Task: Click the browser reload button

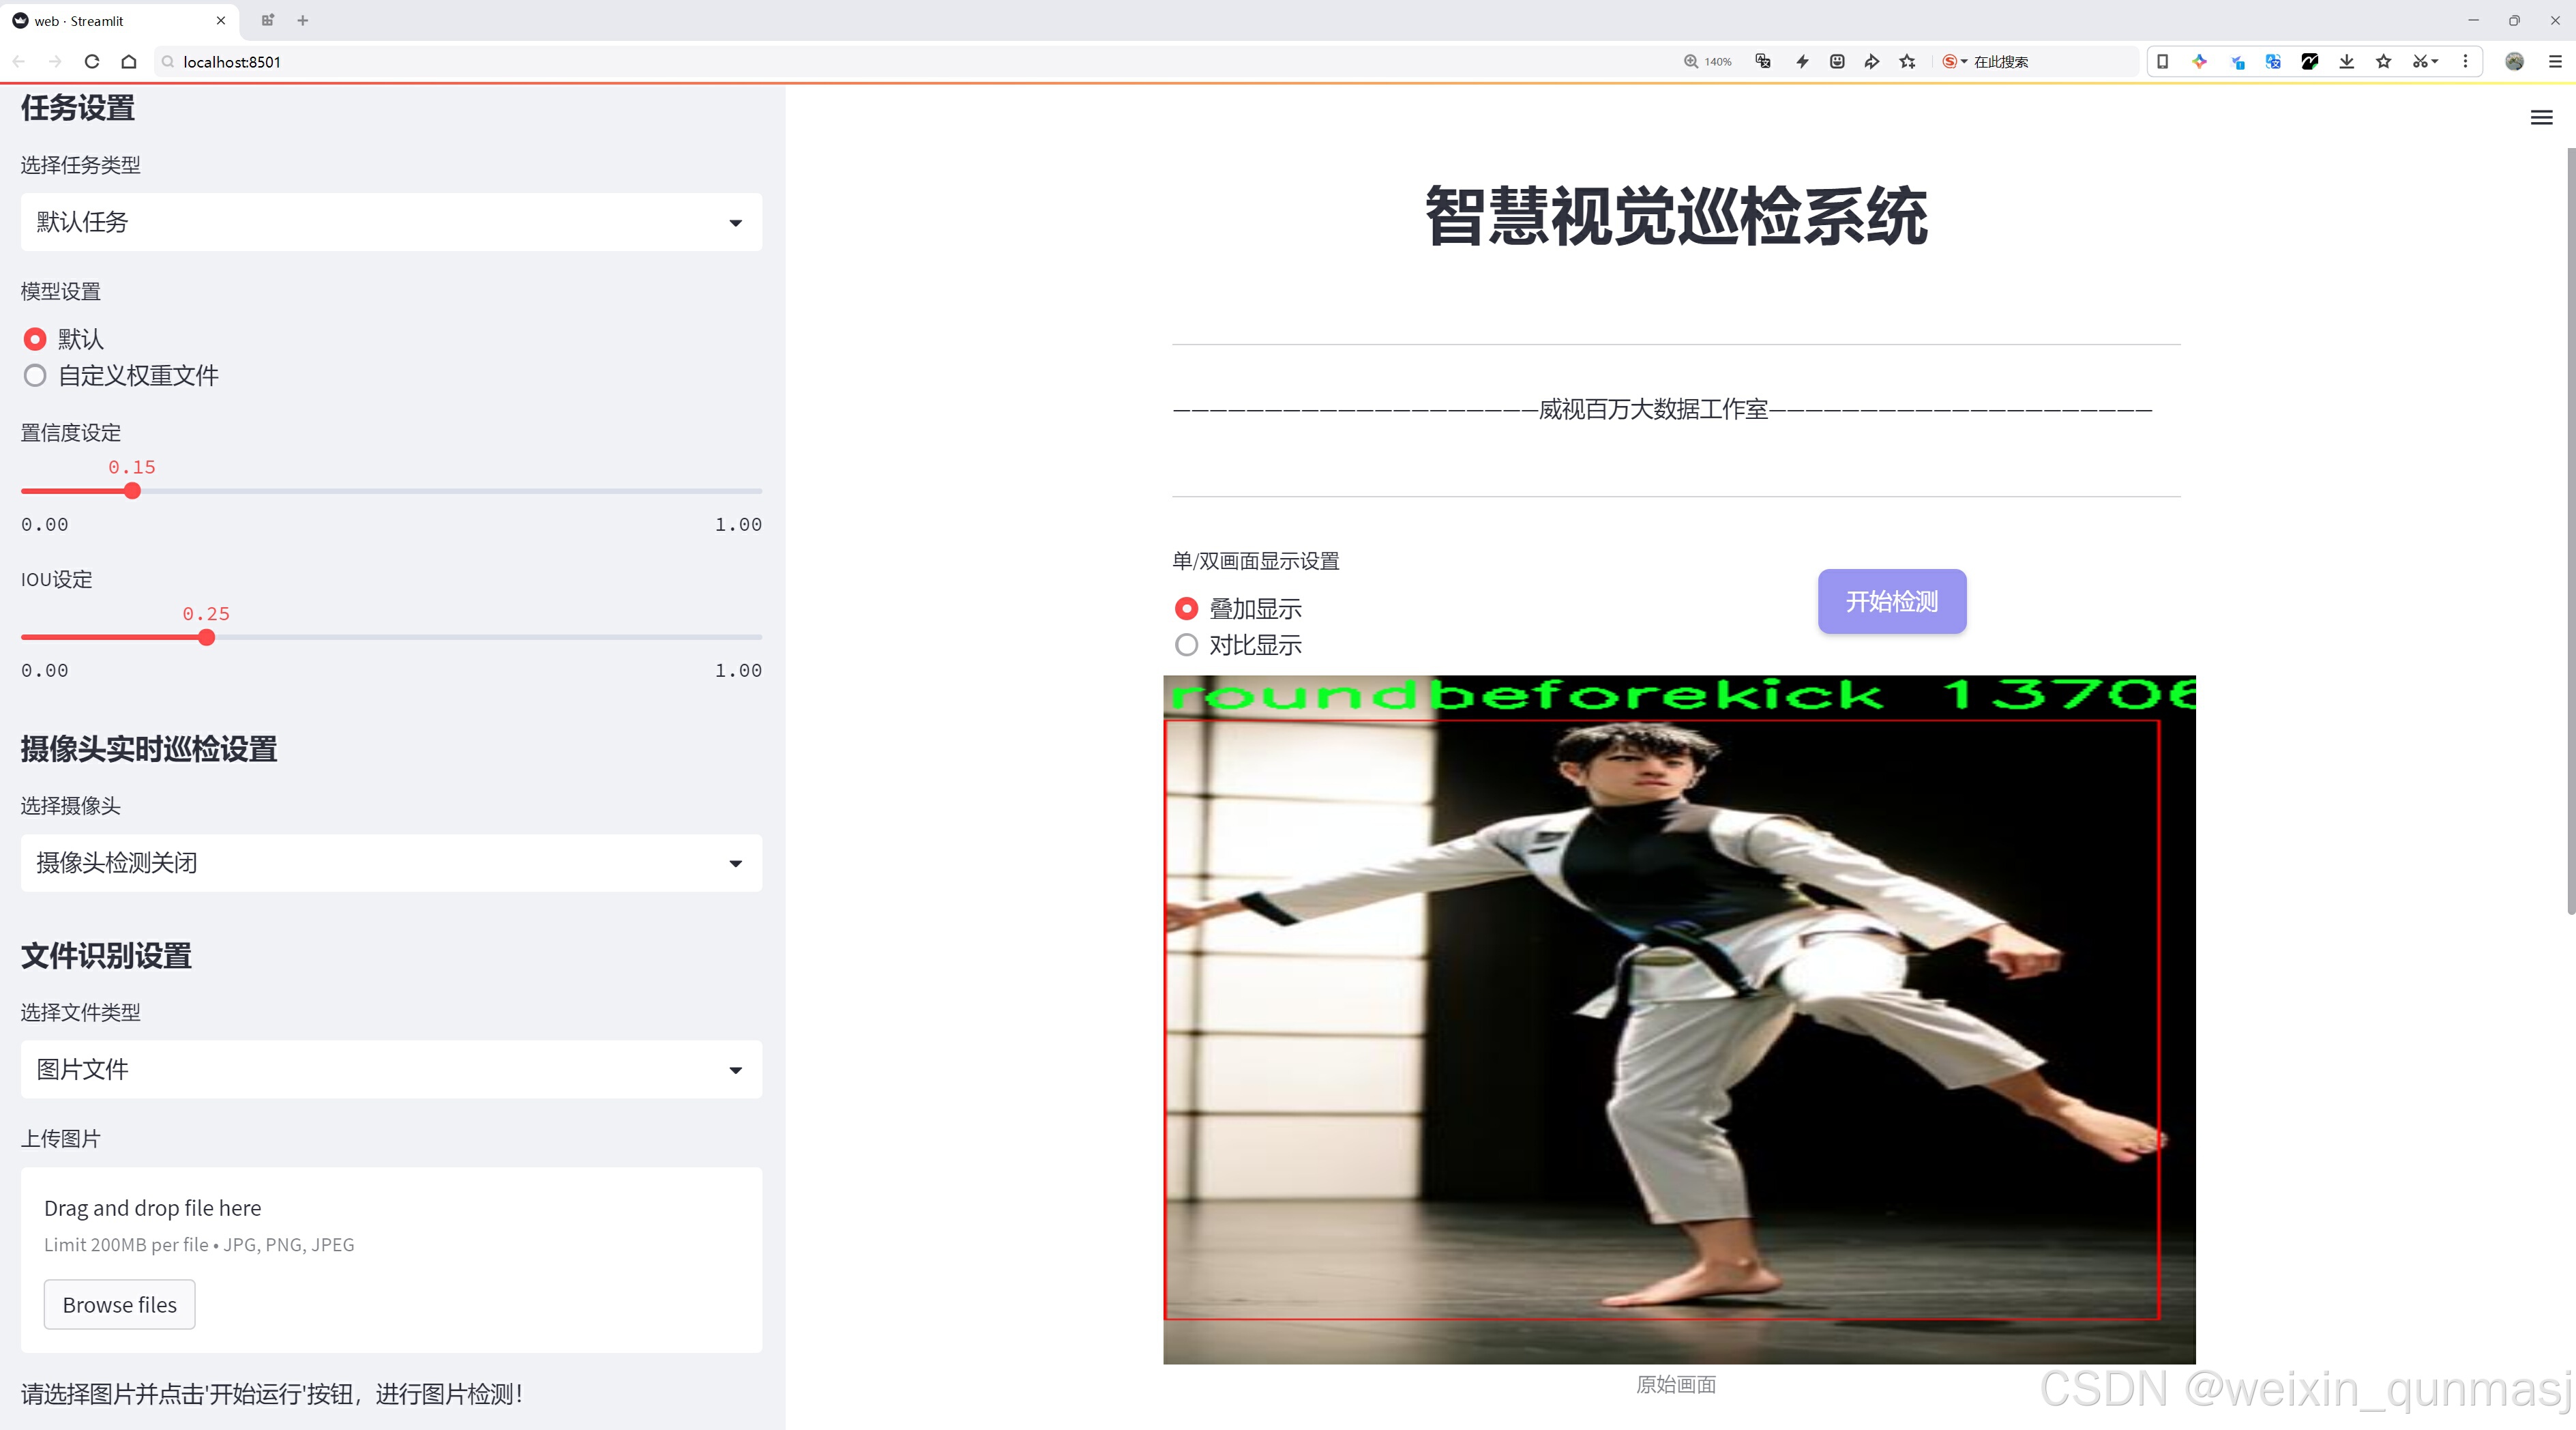Action: pyautogui.click(x=92, y=62)
